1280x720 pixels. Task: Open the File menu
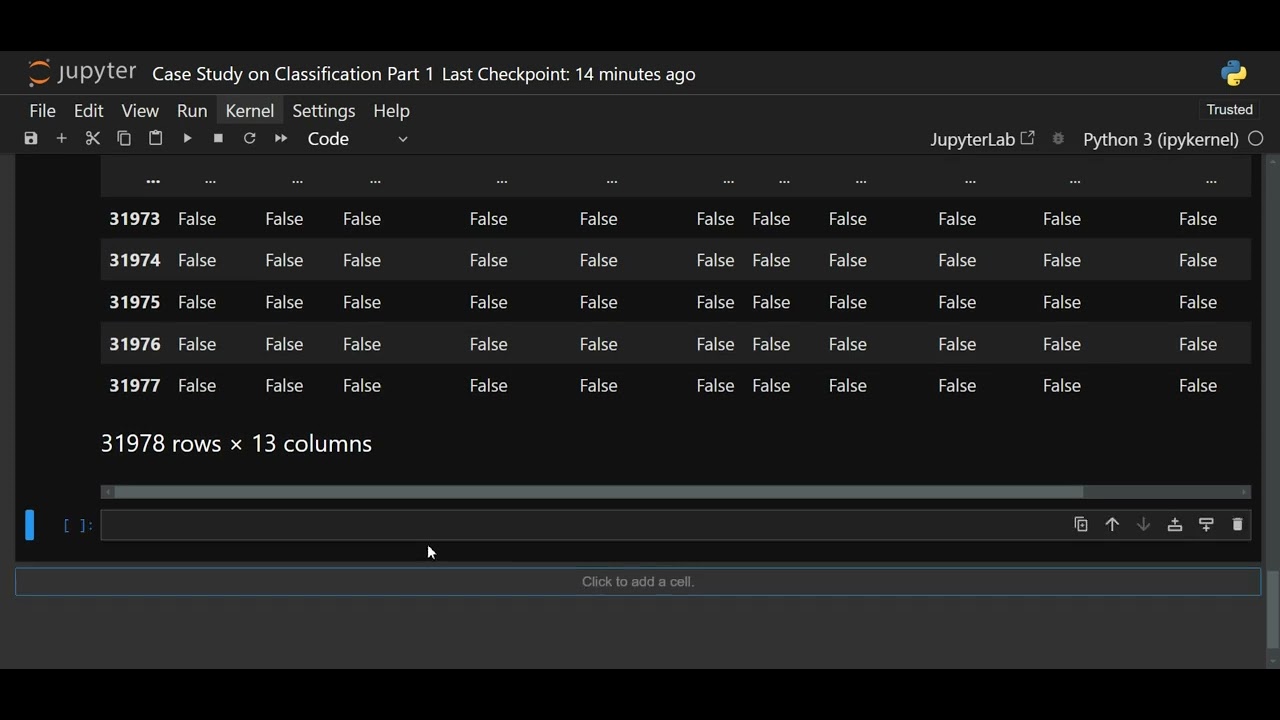pos(42,111)
